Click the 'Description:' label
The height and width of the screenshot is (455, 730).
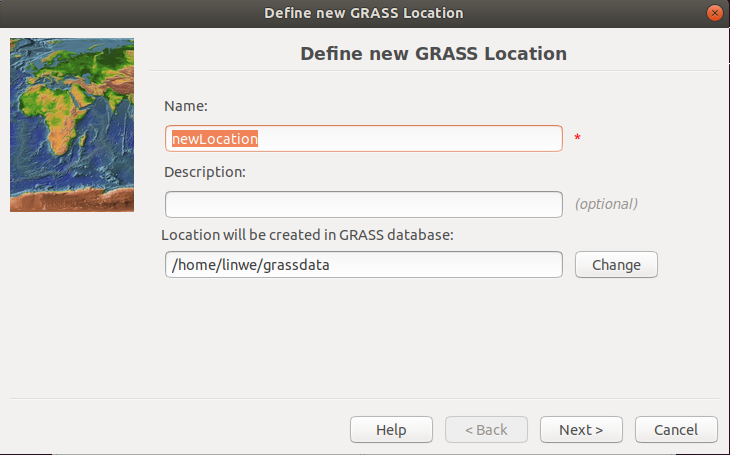point(205,172)
